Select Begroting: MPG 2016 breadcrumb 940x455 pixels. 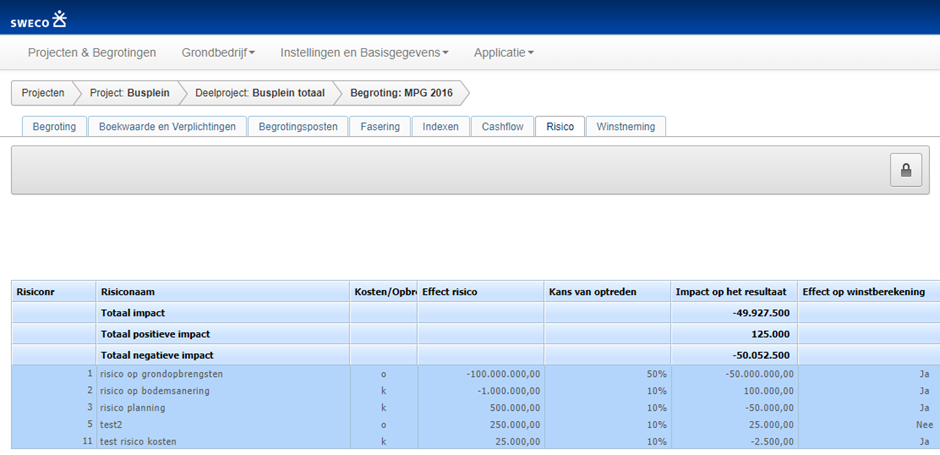point(400,93)
